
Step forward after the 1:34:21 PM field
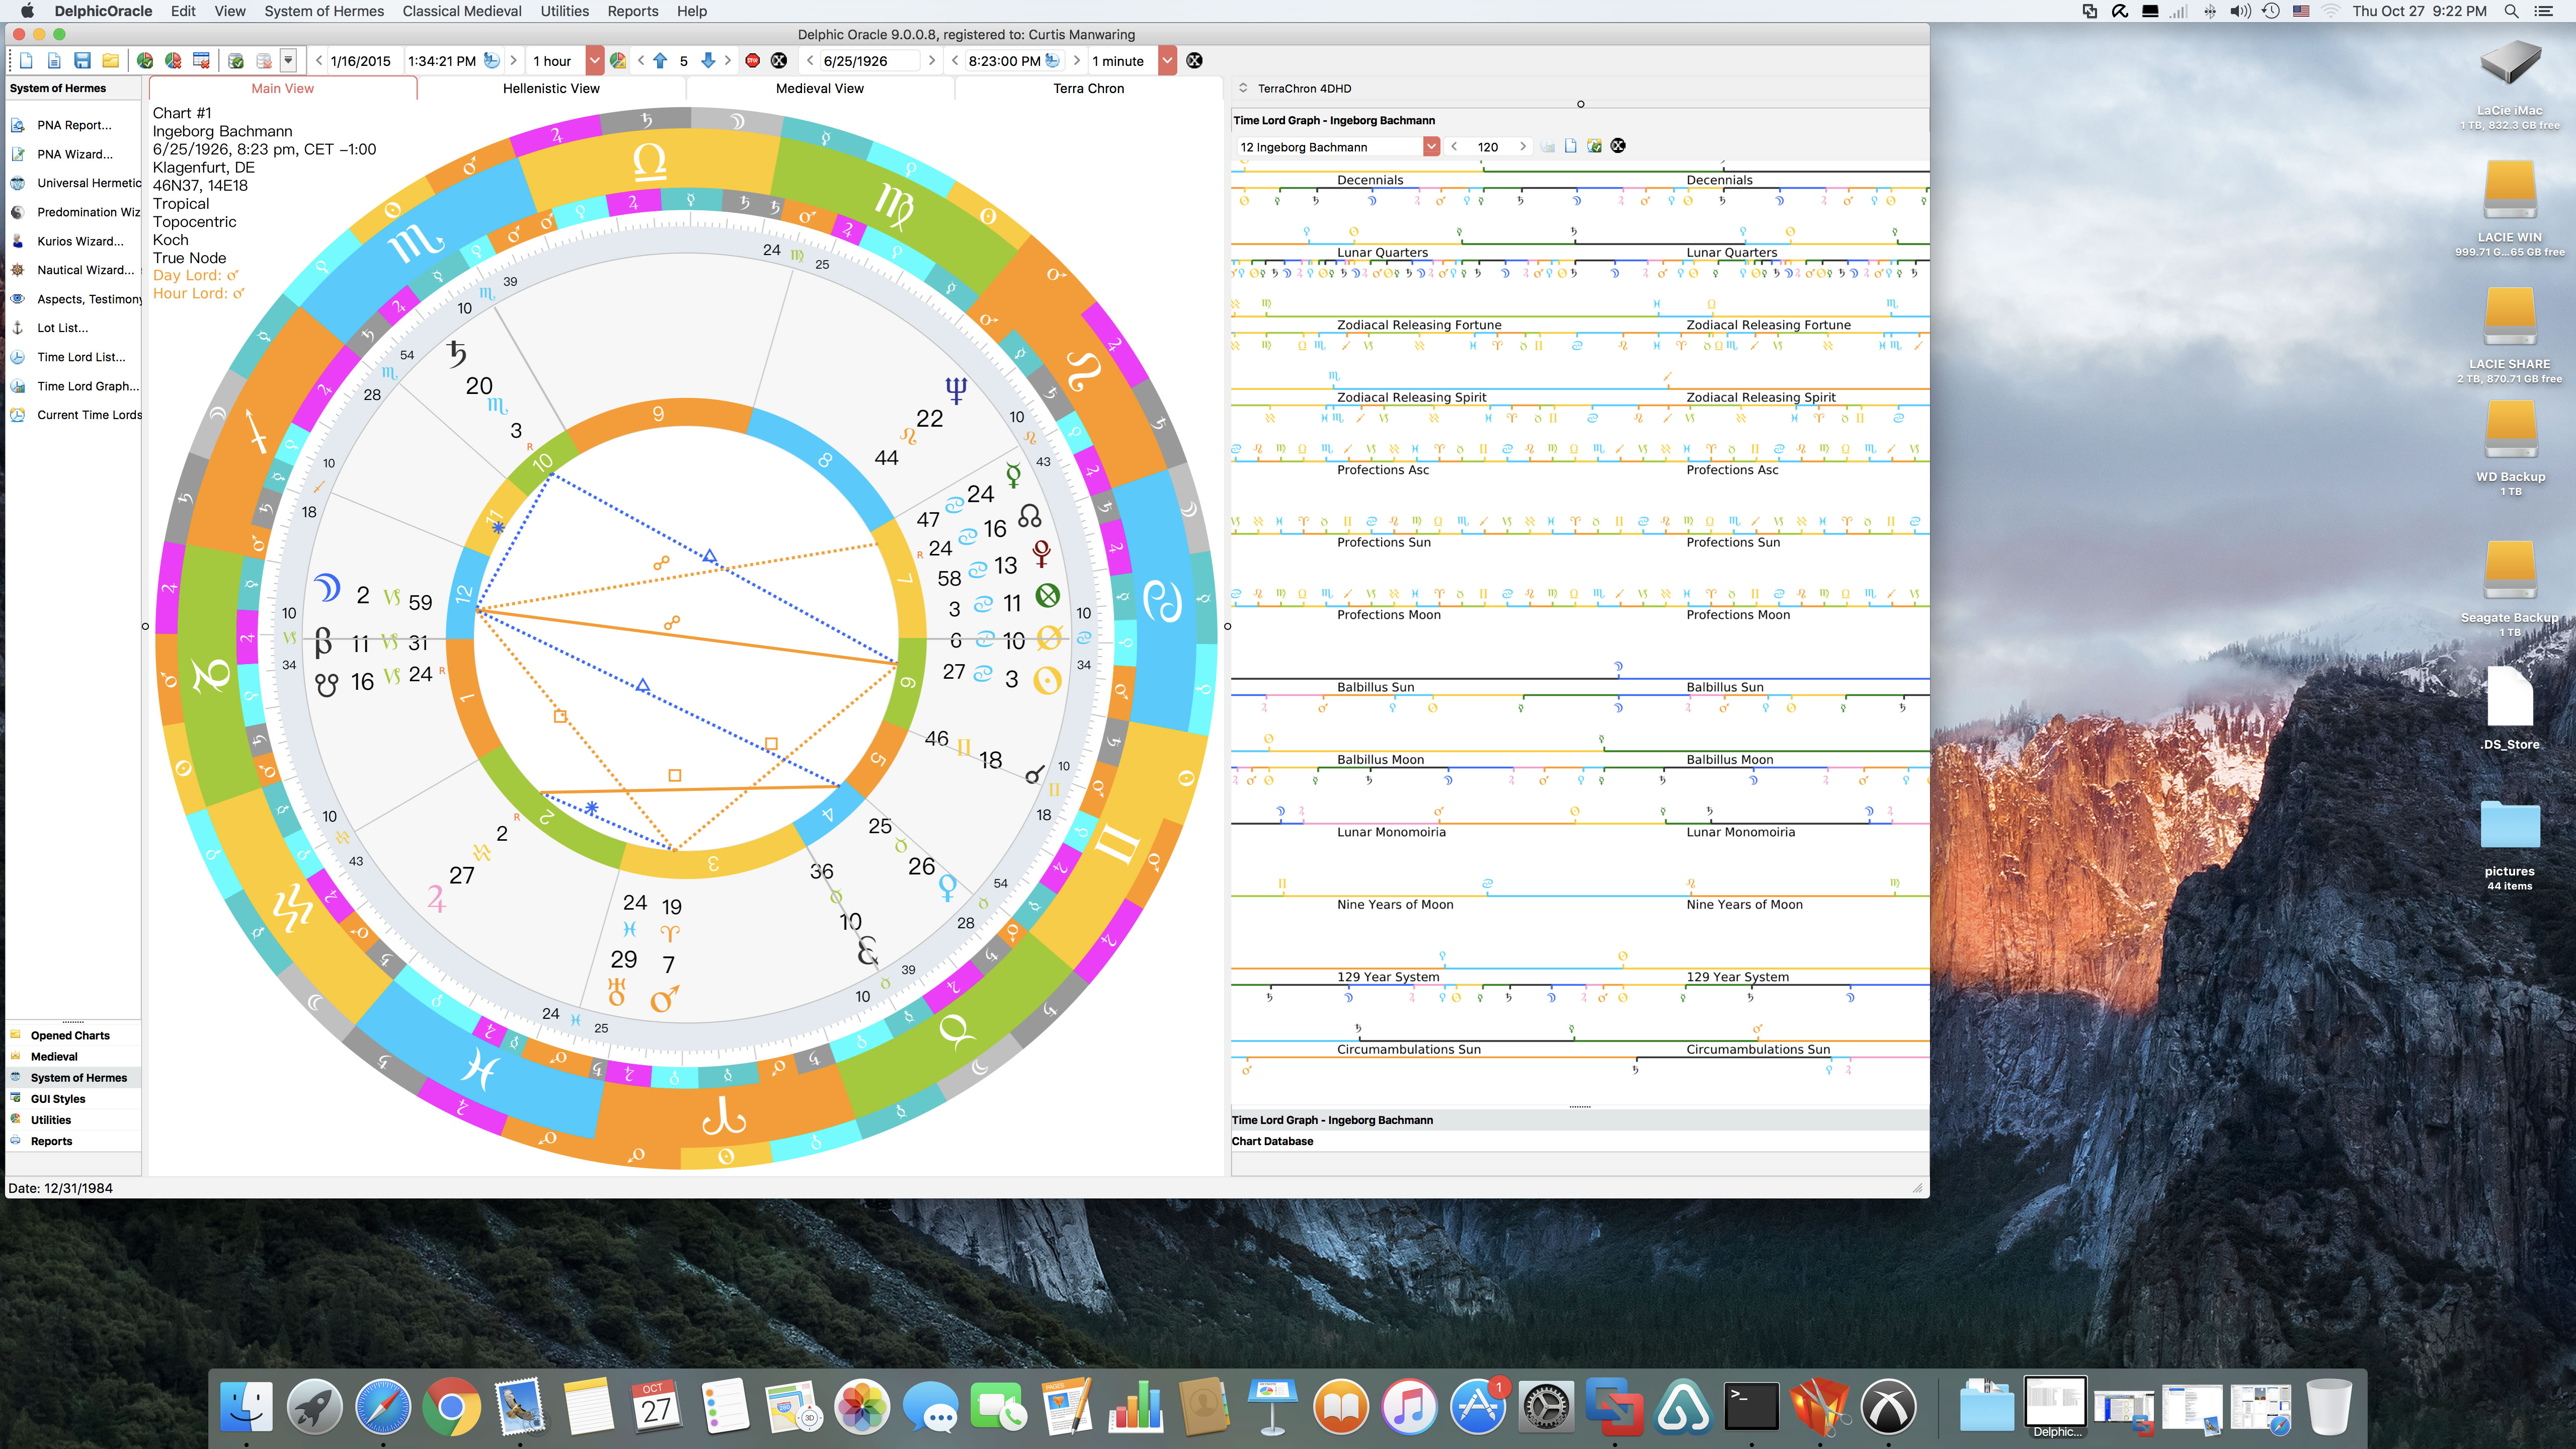(514, 61)
